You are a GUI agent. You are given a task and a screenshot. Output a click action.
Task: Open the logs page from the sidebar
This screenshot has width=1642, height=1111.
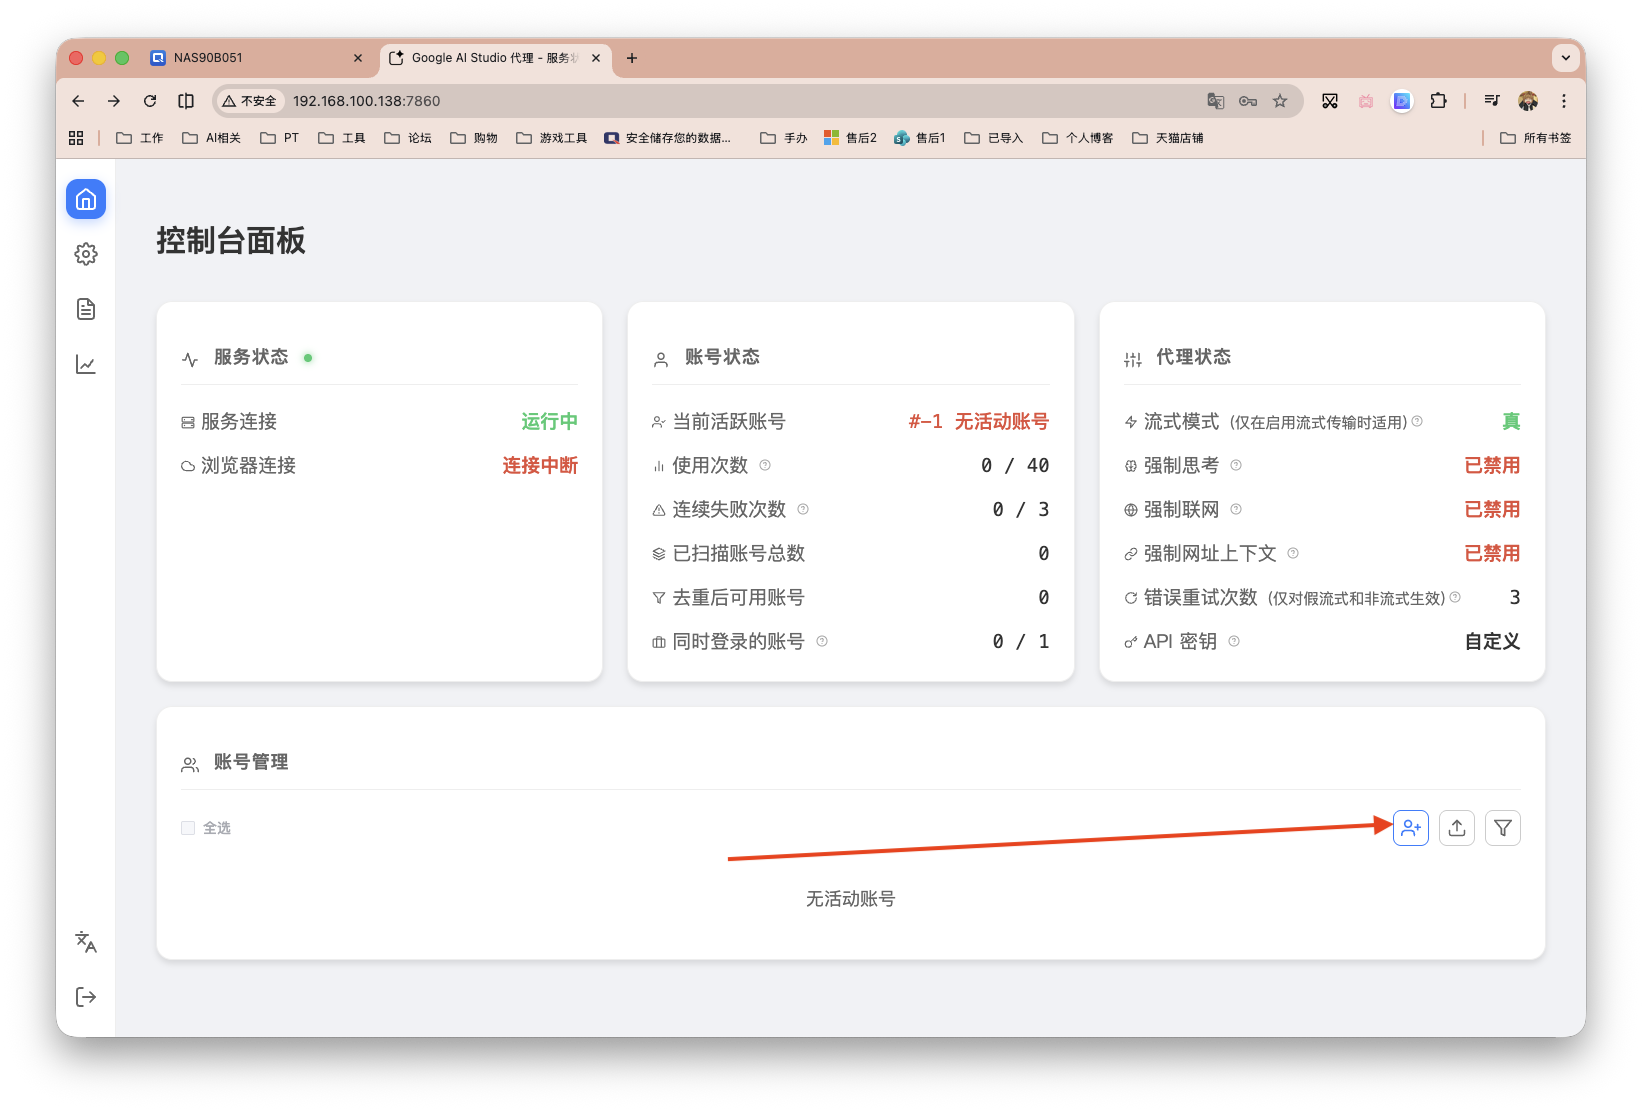pyautogui.click(x=85, y=309)
